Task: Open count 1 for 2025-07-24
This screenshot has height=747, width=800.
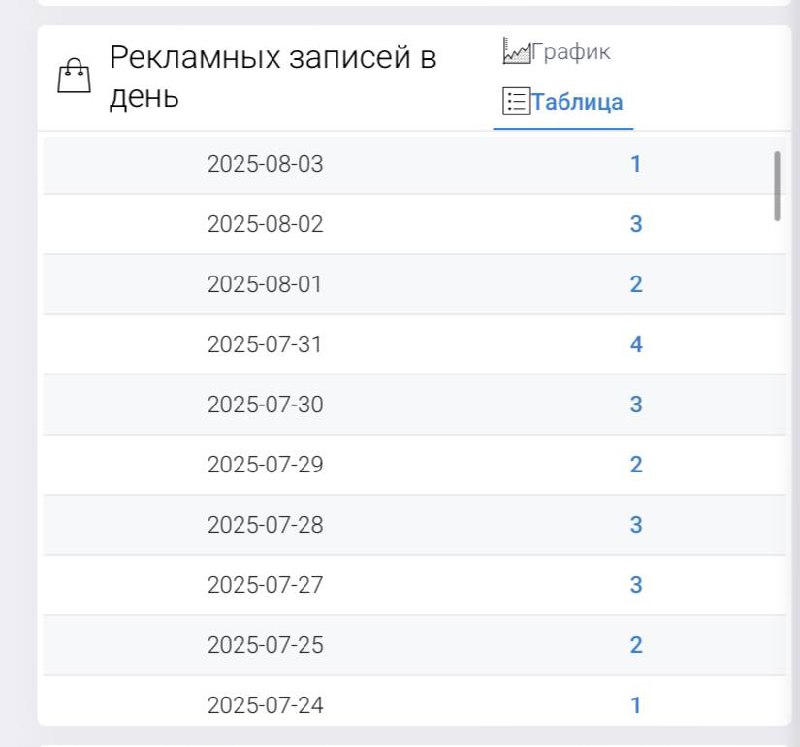Action: 635,705
